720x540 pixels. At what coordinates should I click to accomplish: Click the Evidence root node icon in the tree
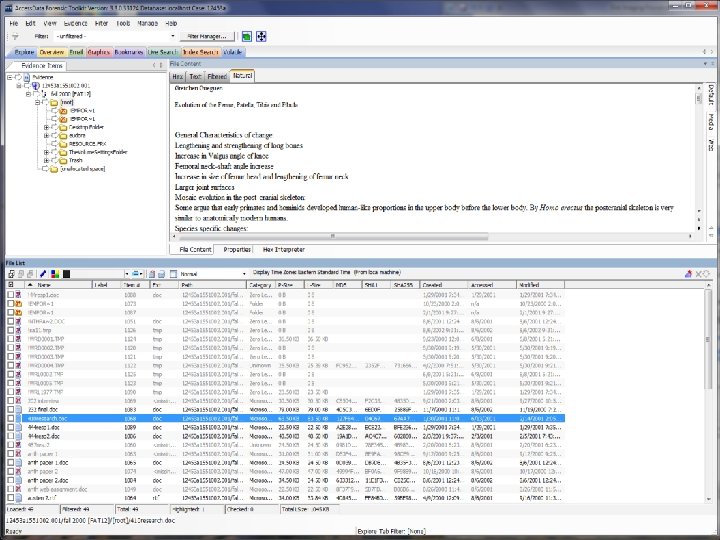point(27,77)
